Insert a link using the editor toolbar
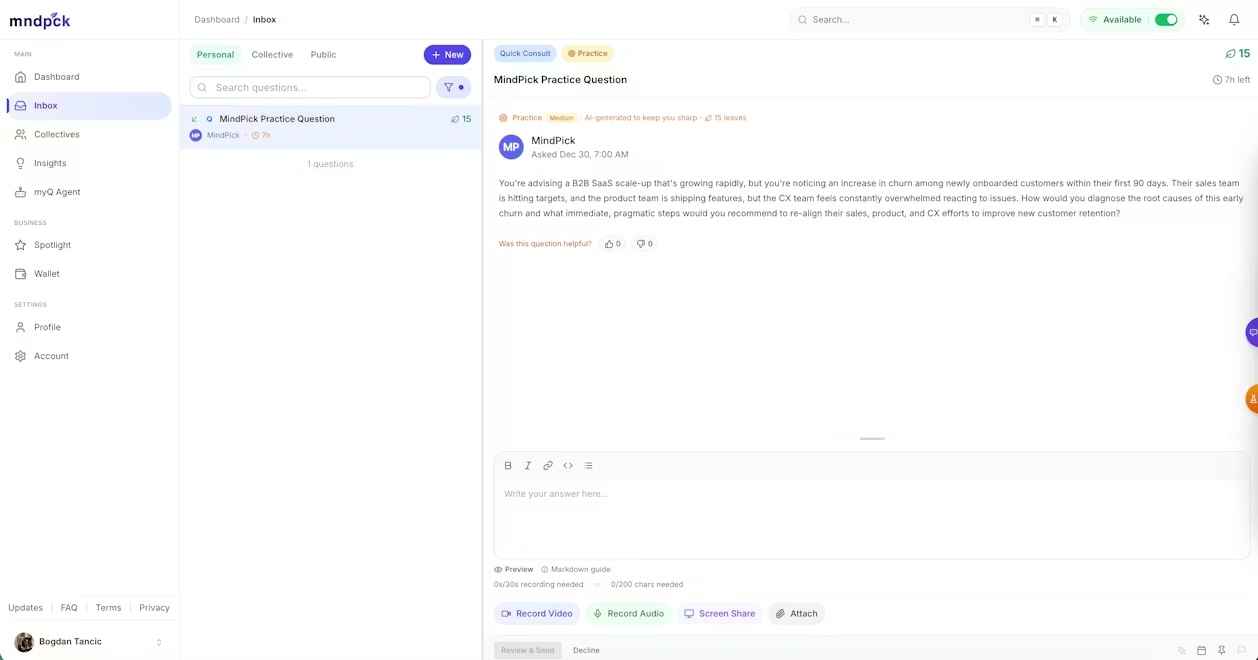 548,465
